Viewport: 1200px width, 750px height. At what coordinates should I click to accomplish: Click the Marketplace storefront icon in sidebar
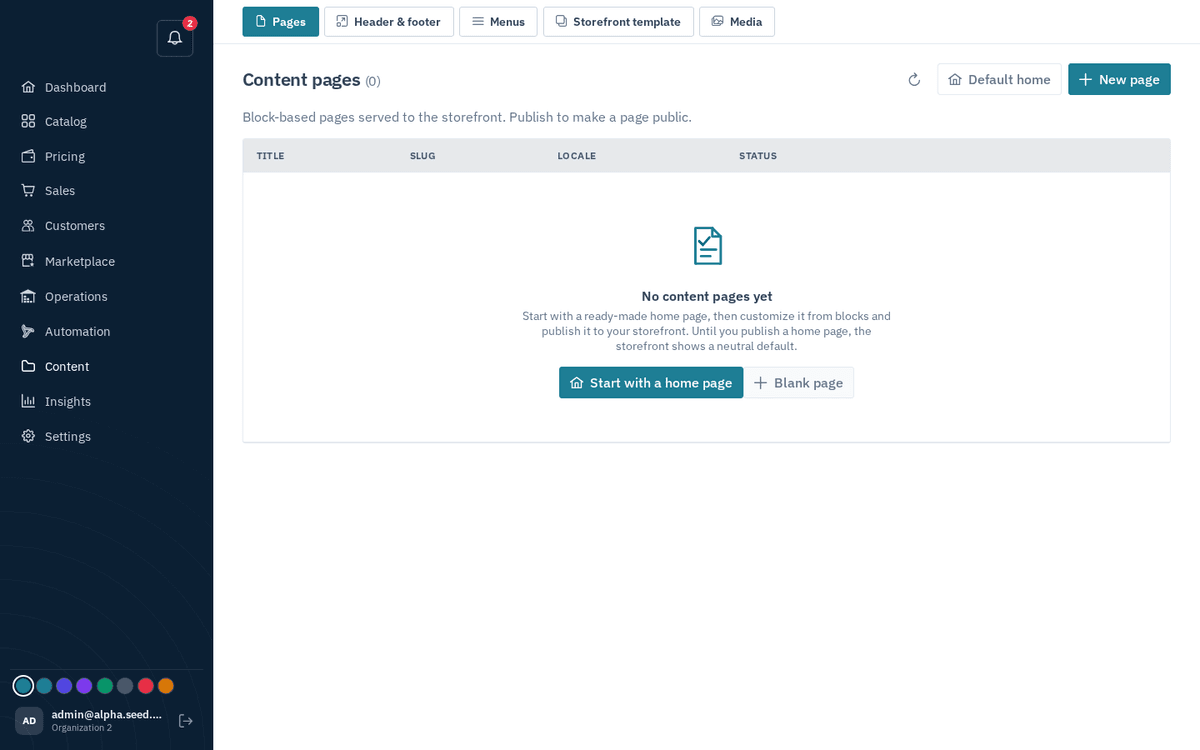(x=28, y=261)
